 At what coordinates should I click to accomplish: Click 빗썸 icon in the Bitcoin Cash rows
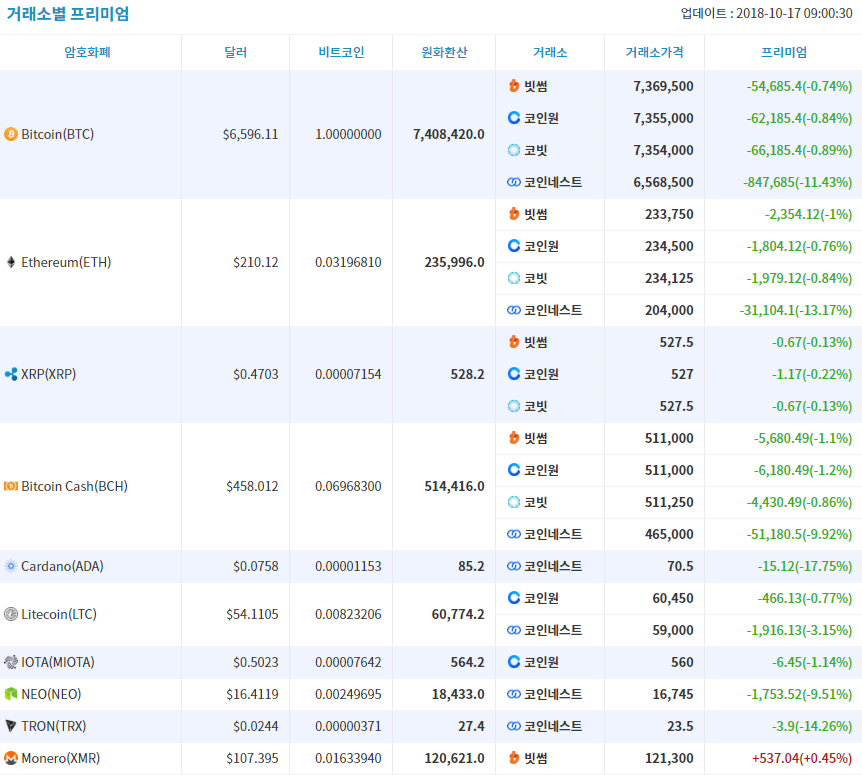(x=514, y=438)
